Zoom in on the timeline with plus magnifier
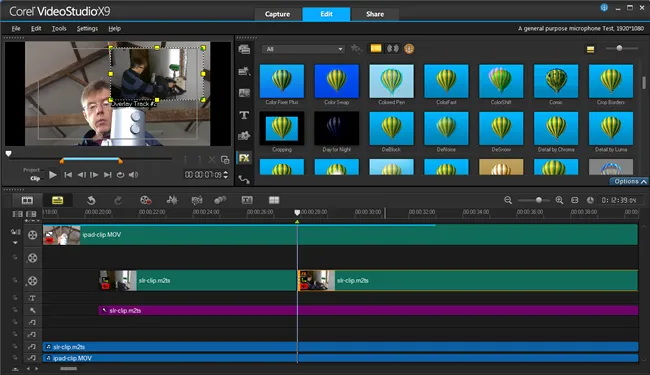The image size is (650, 375). (559, 200)
